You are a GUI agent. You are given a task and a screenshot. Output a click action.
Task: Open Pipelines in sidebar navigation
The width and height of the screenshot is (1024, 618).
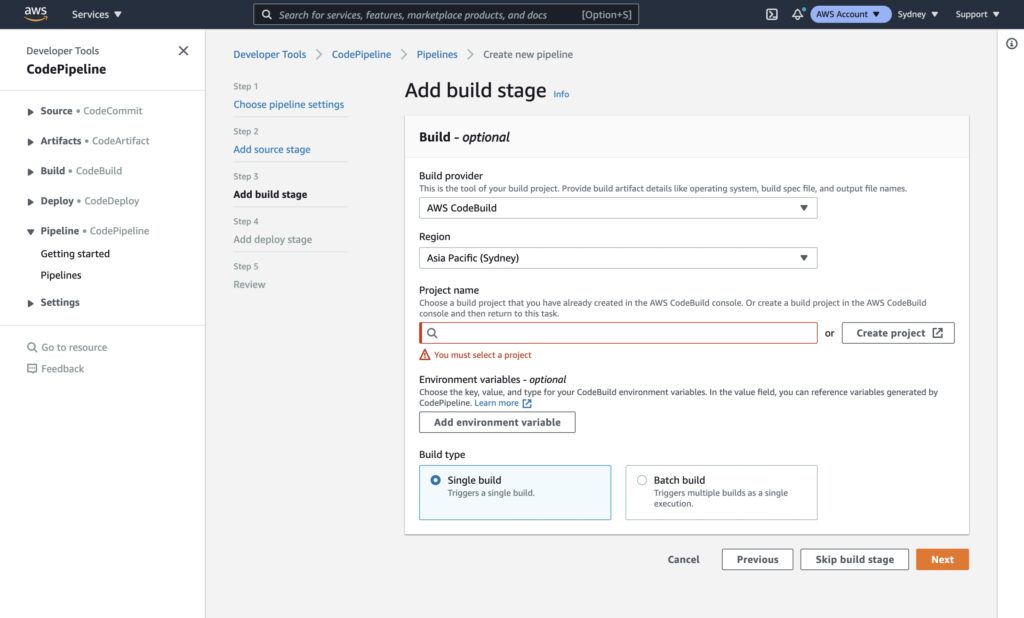[x=61, y=275]
